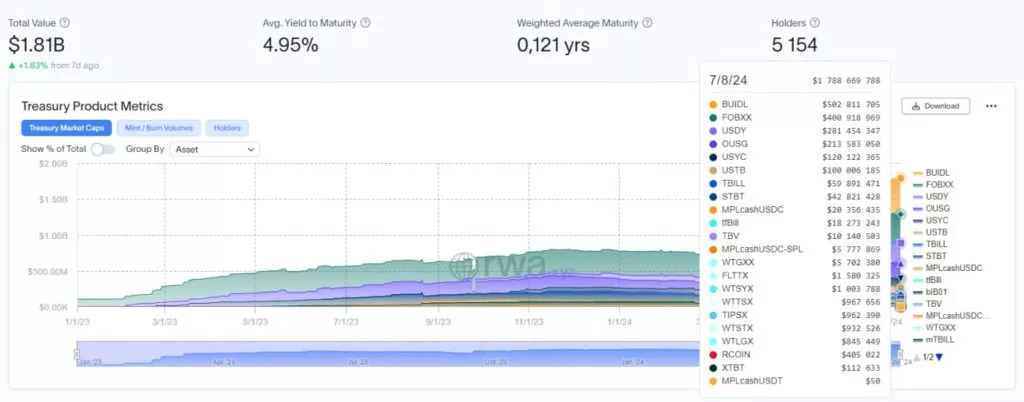The width and height of the screenshot is (1024, 402).
Task: Click the left handle of range slider
Action: (x=76, y=354)
